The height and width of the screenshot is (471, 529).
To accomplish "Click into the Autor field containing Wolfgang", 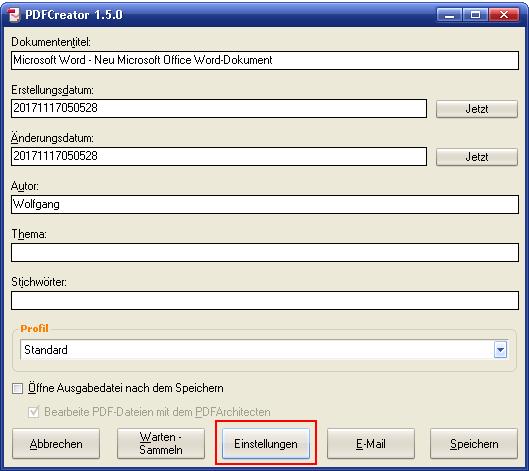I will [265, 204].
